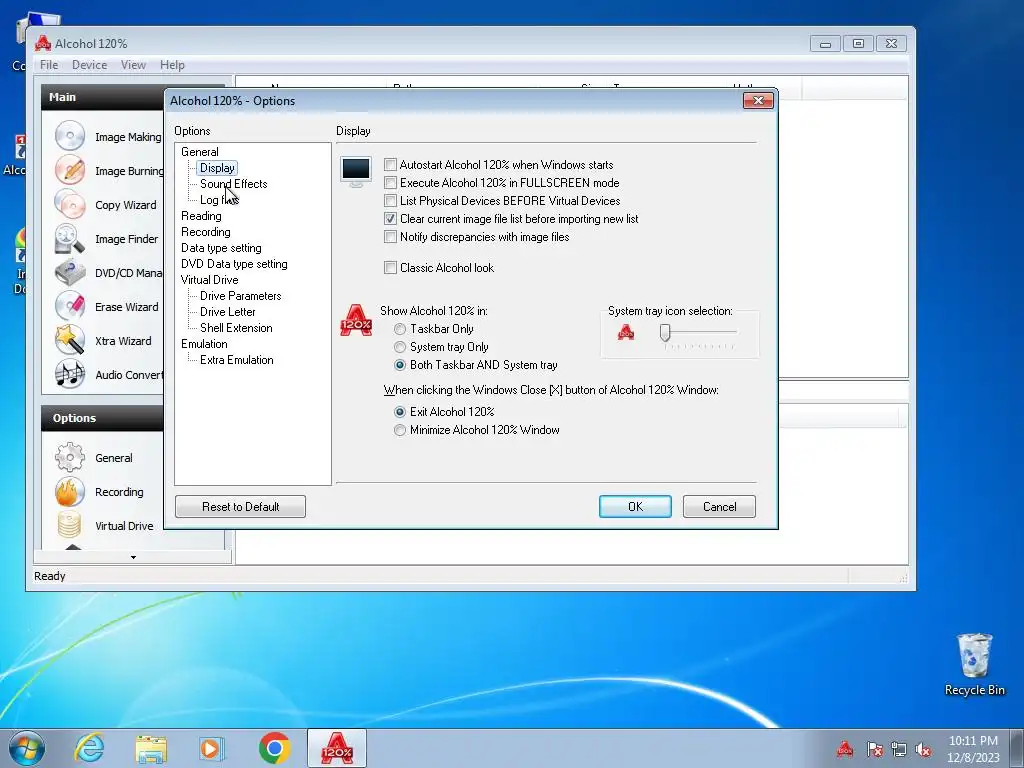Confirm options with OK button

(x=635, y=507)
